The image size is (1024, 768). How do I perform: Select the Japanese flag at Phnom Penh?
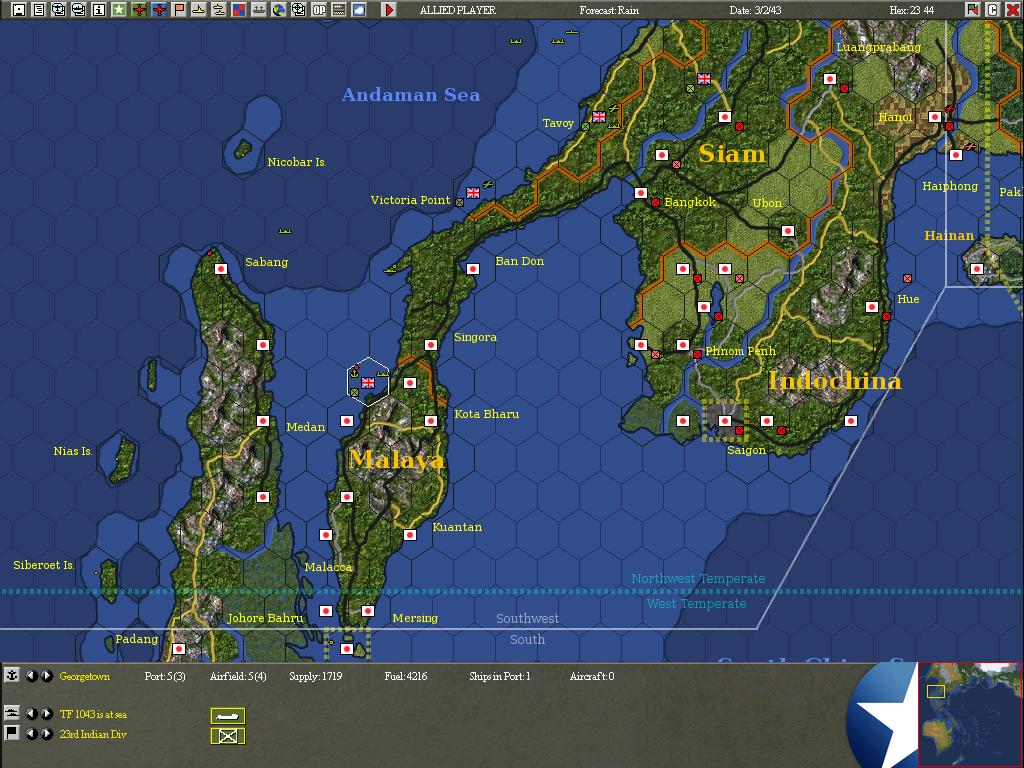click(x=683, y=345)
